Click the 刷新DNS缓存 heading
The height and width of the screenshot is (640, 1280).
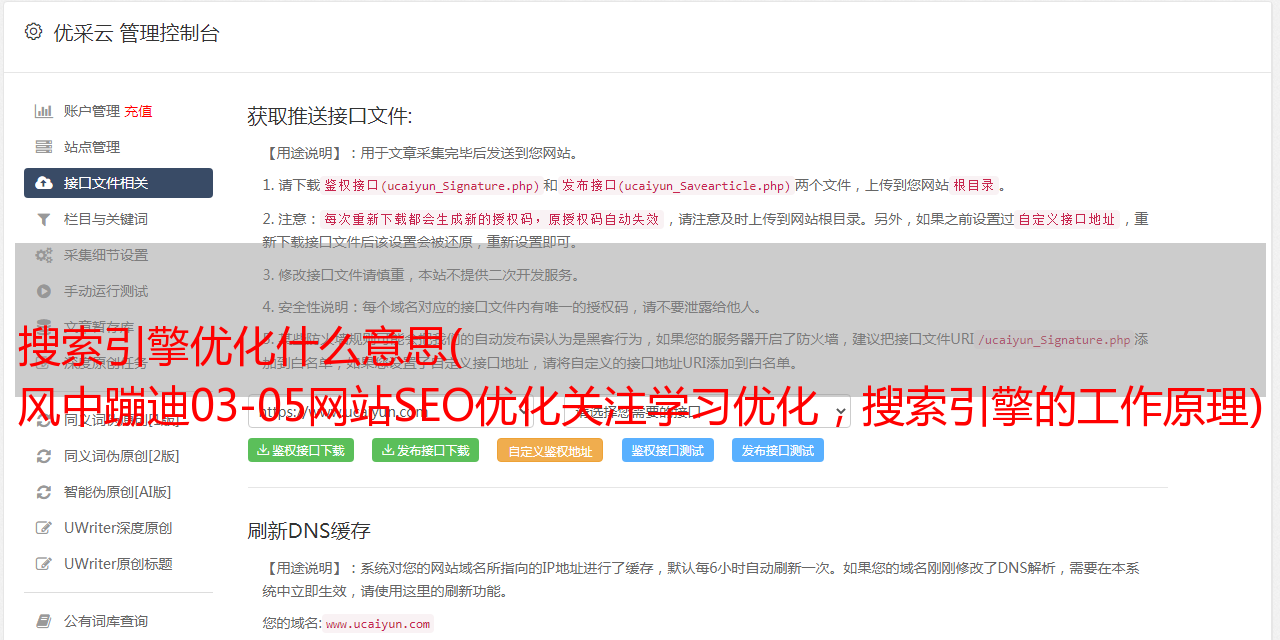[x=309, y=530]
